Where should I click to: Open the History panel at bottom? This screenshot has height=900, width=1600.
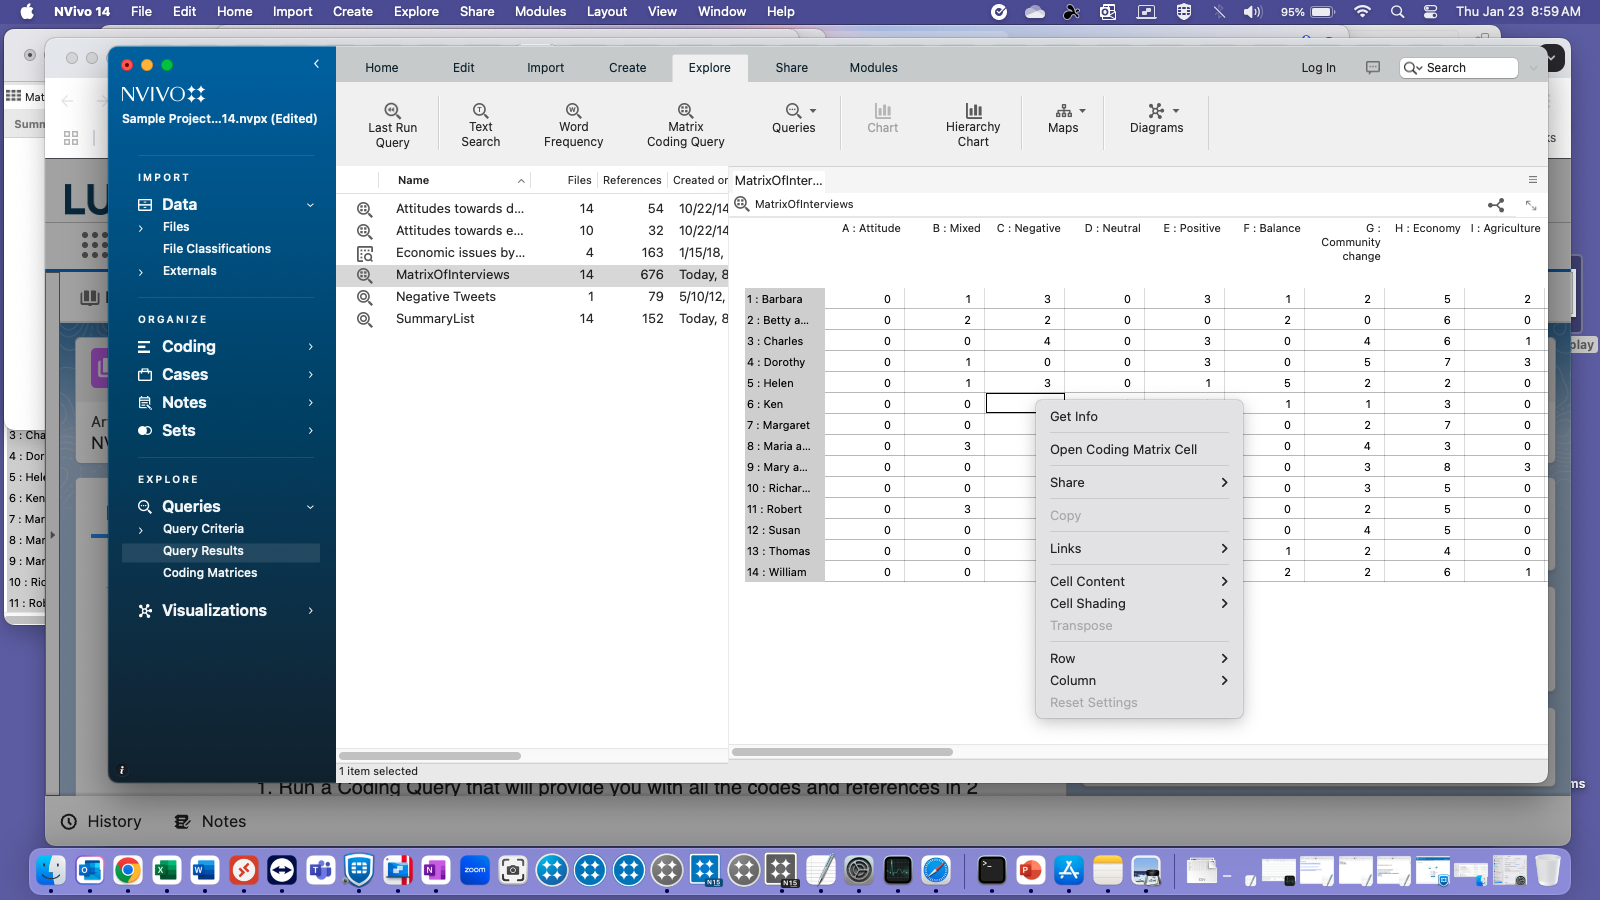click(x=102, y=821)
